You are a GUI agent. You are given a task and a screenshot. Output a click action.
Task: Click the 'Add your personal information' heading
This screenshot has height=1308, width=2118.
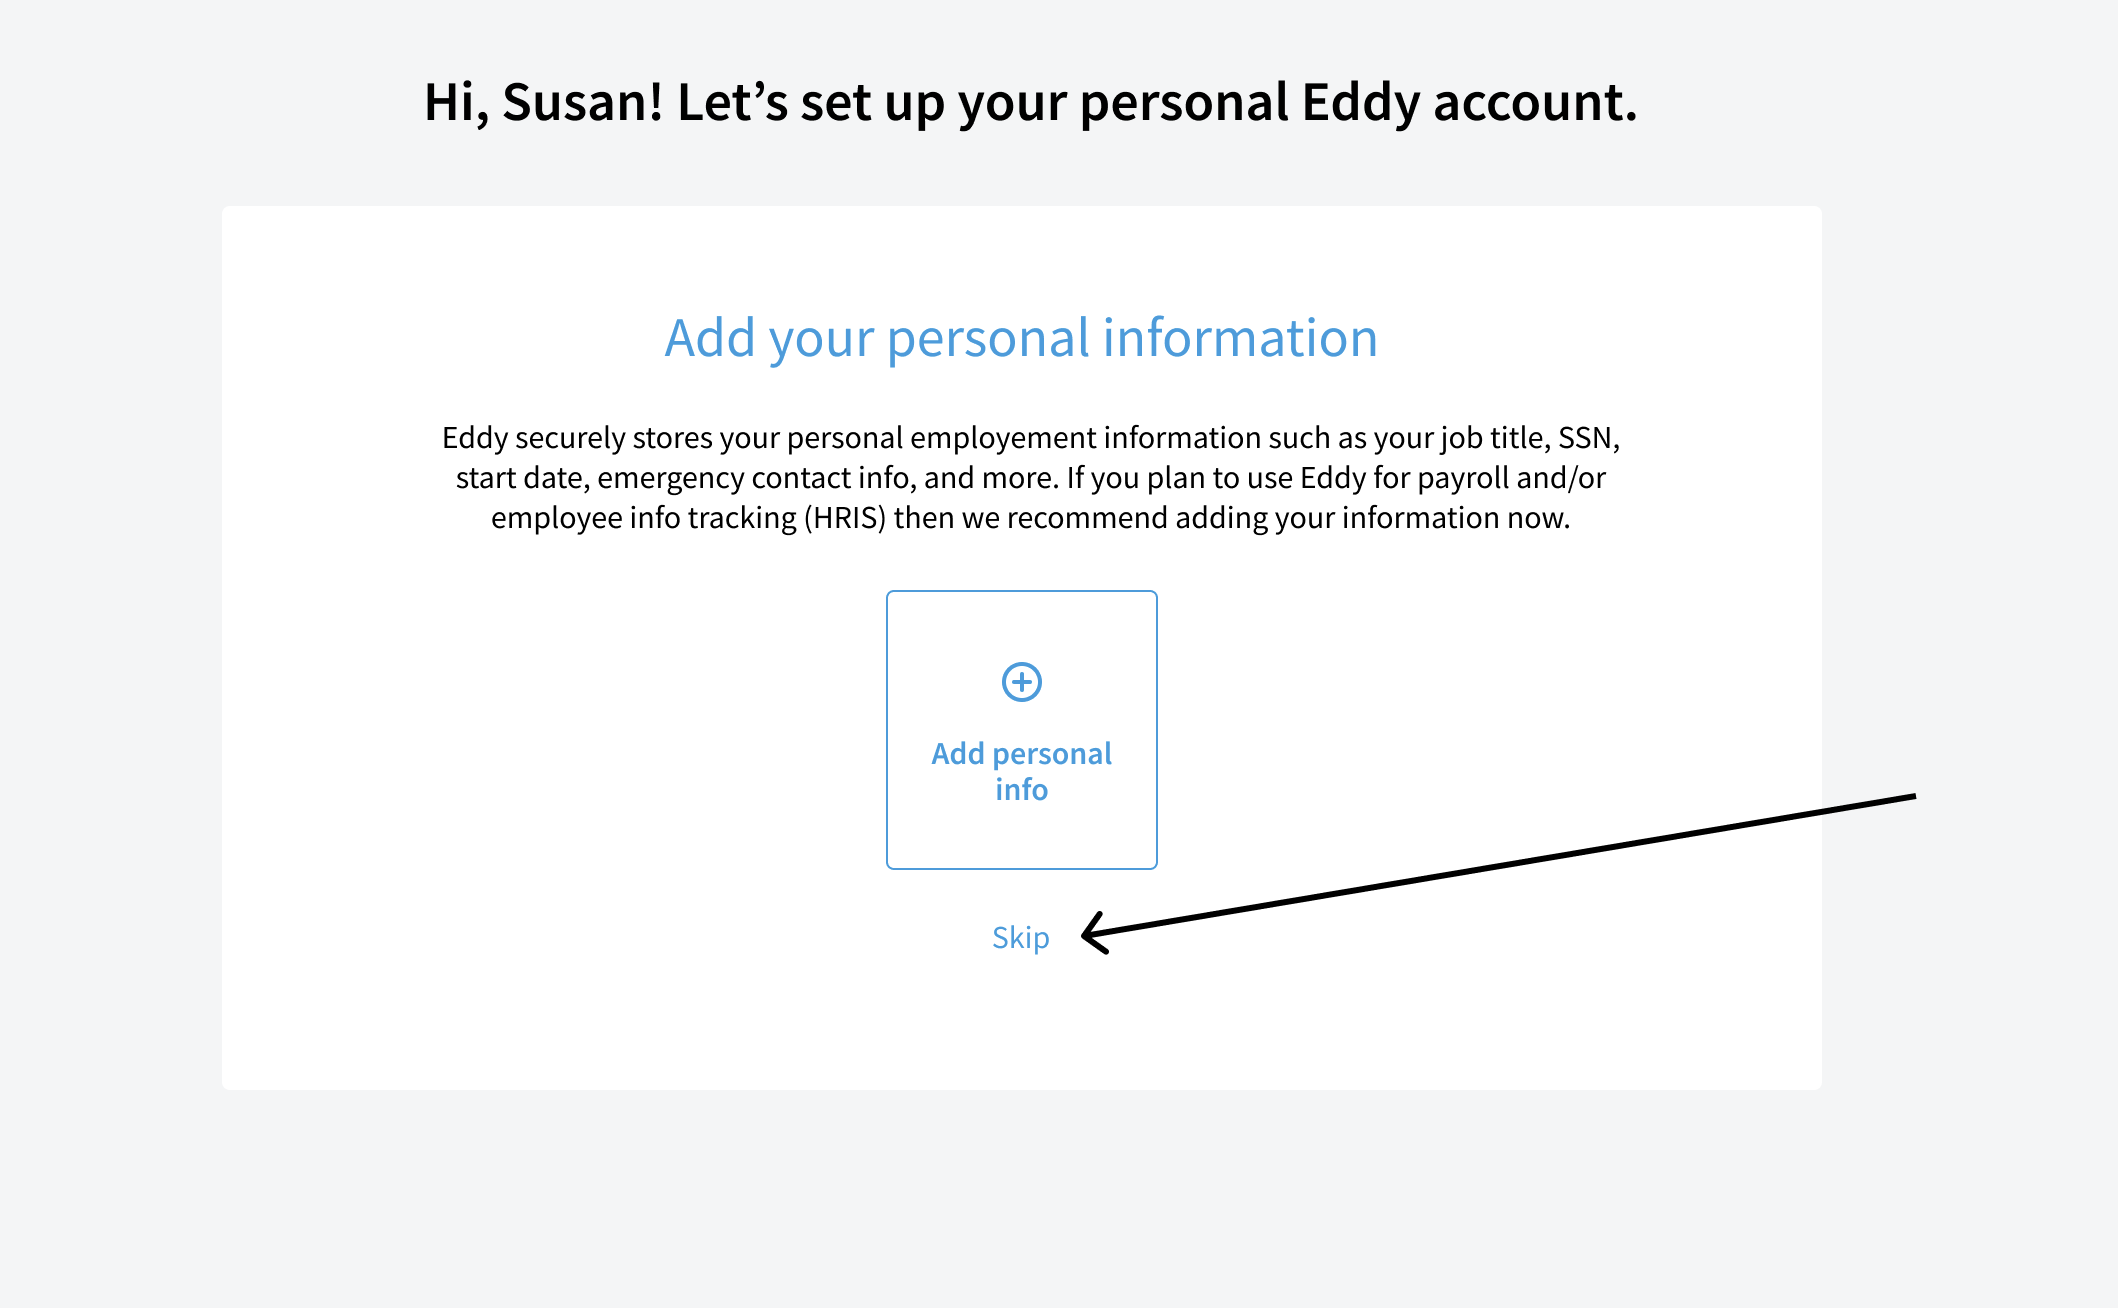point(1022,338)
